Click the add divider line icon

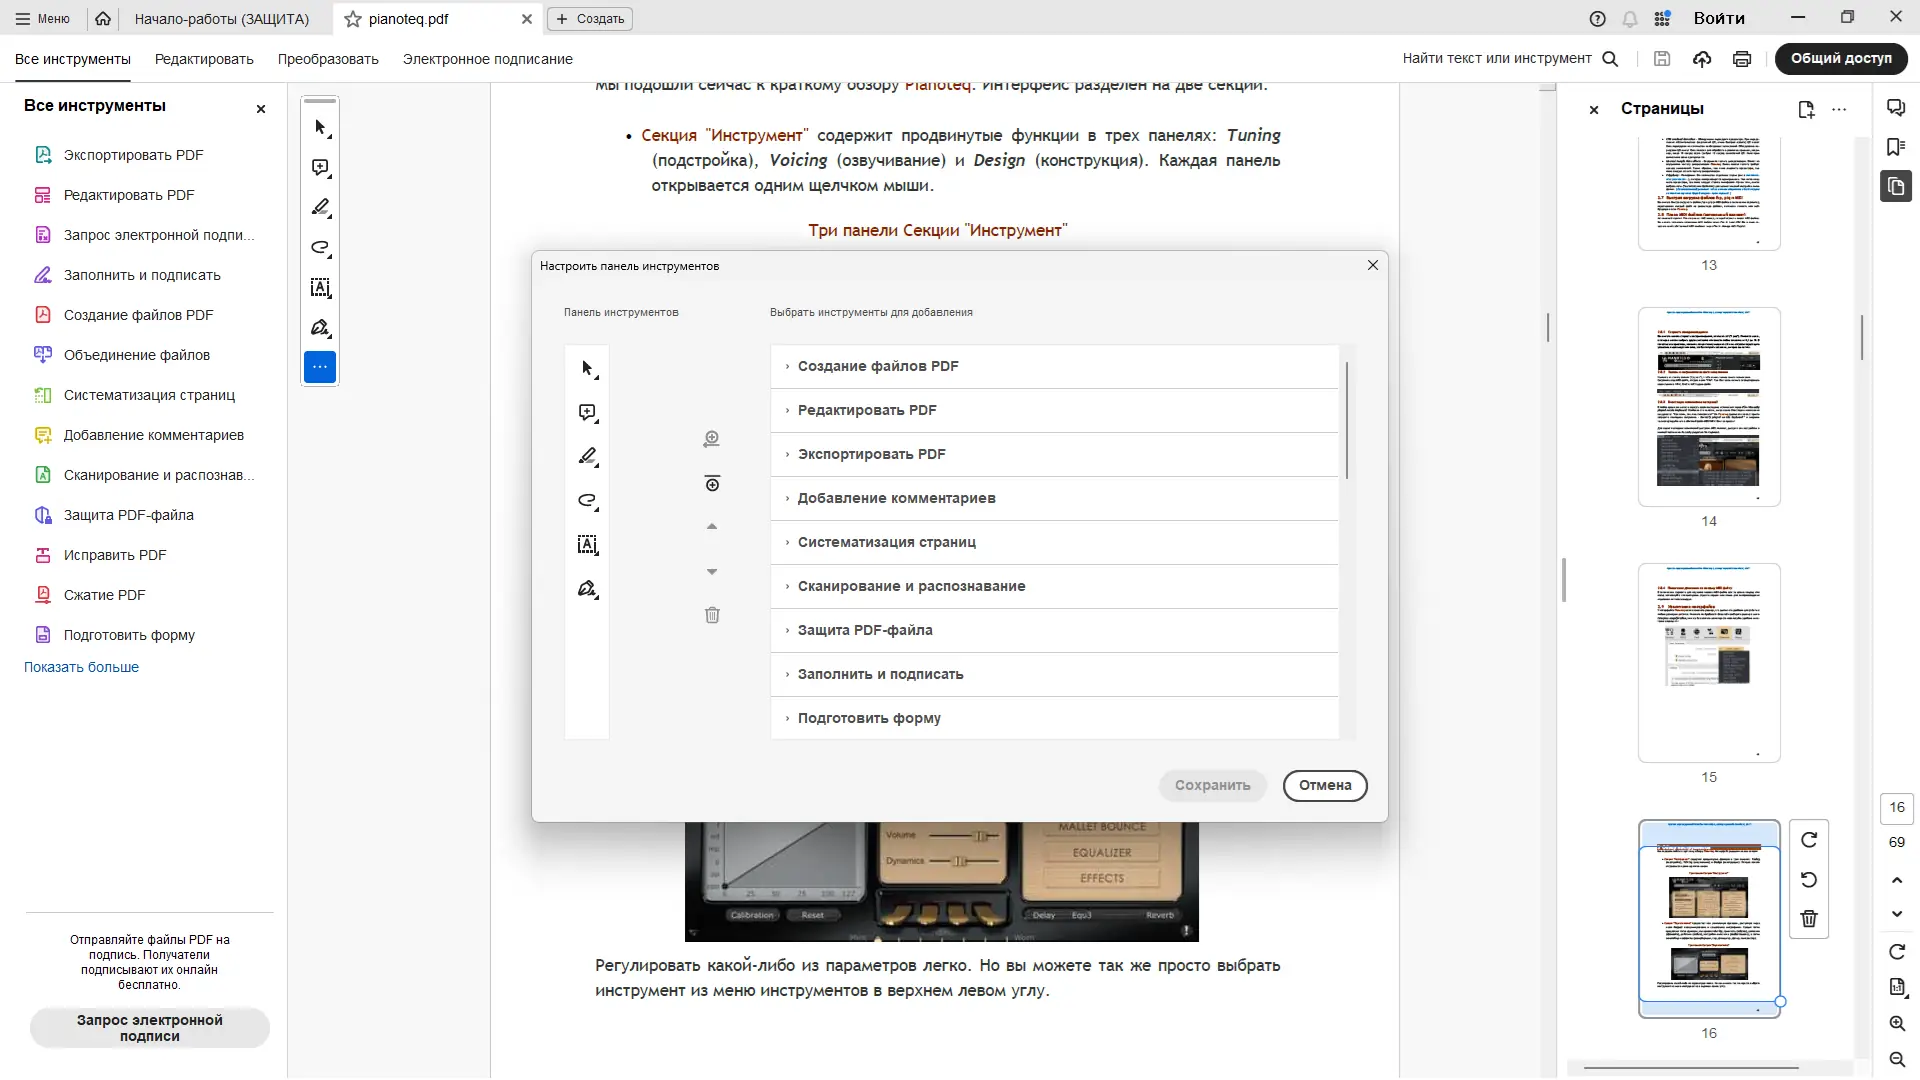tap(712, 484)
